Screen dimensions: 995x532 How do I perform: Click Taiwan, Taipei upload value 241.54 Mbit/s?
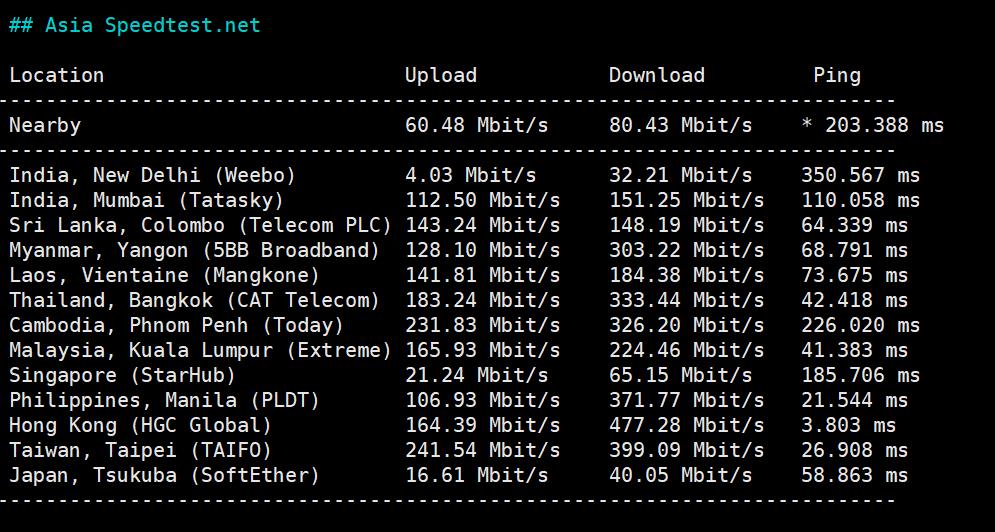(482, 450)
